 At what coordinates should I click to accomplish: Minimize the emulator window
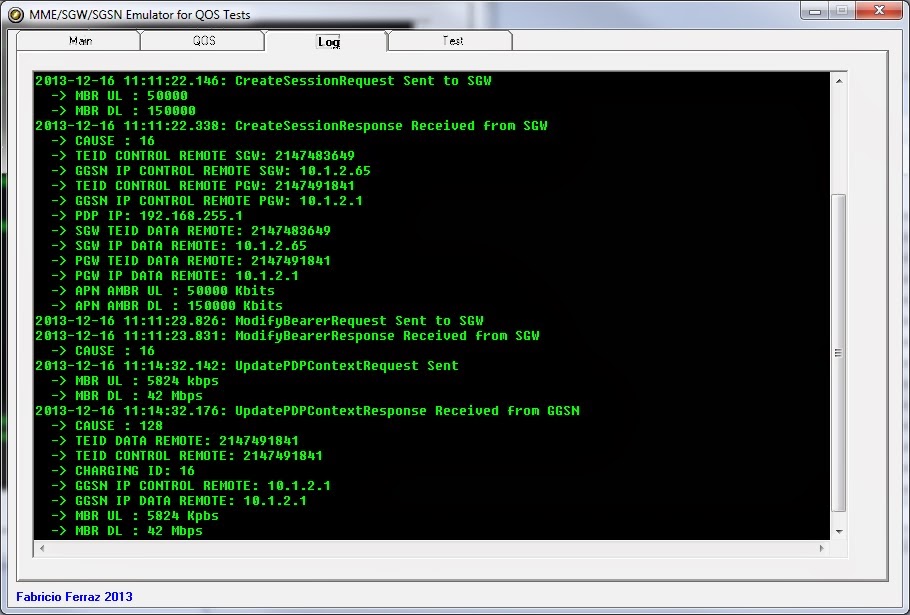[815, 11]
